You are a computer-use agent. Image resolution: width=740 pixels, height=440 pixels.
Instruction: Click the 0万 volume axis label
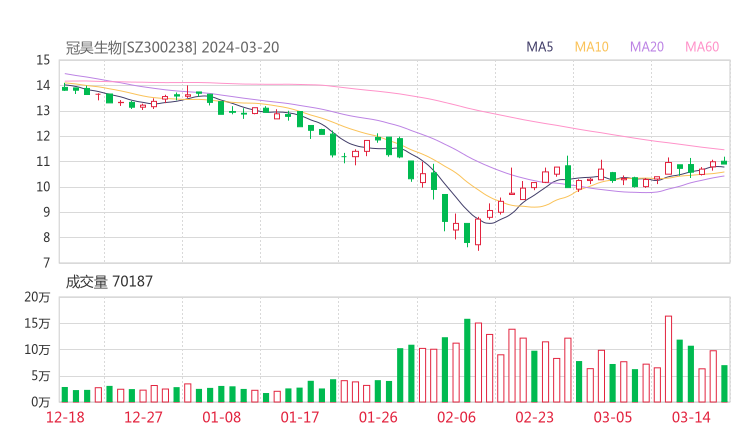(x=41, y=402)
